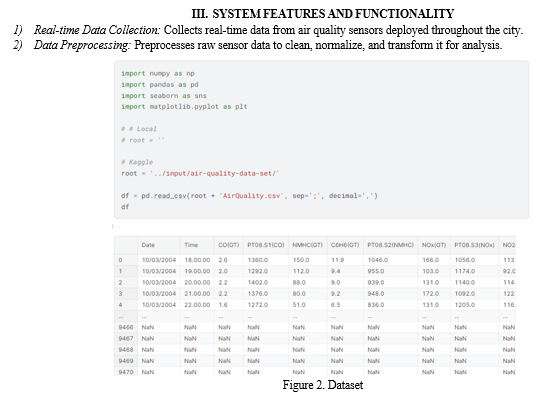Click row index '9470'
552x409 pixels.
click(x=126, y=372)
